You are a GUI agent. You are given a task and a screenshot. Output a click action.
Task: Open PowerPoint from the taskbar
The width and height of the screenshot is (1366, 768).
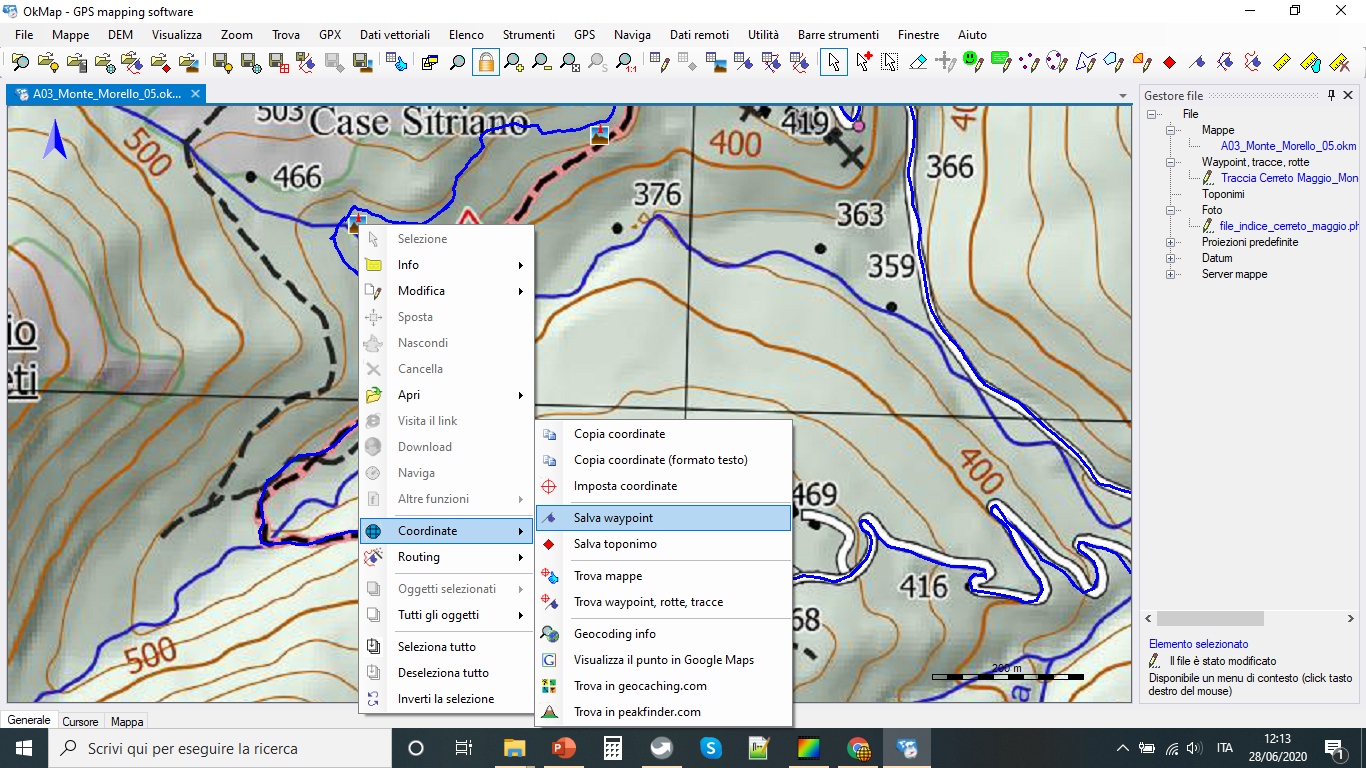[x=564, y=748]
